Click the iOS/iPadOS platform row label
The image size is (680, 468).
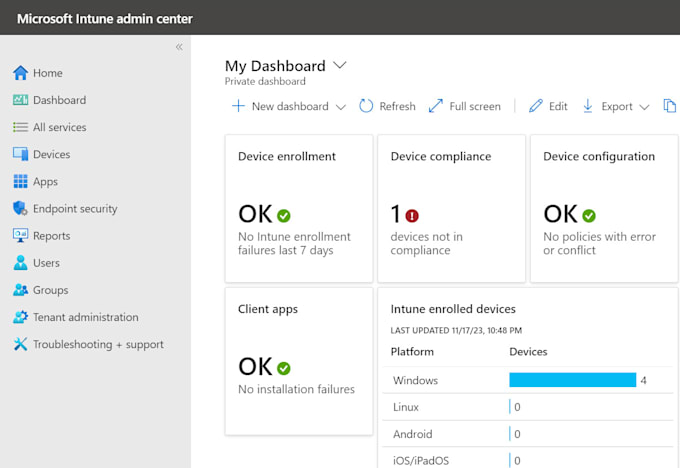coord(421,461)
